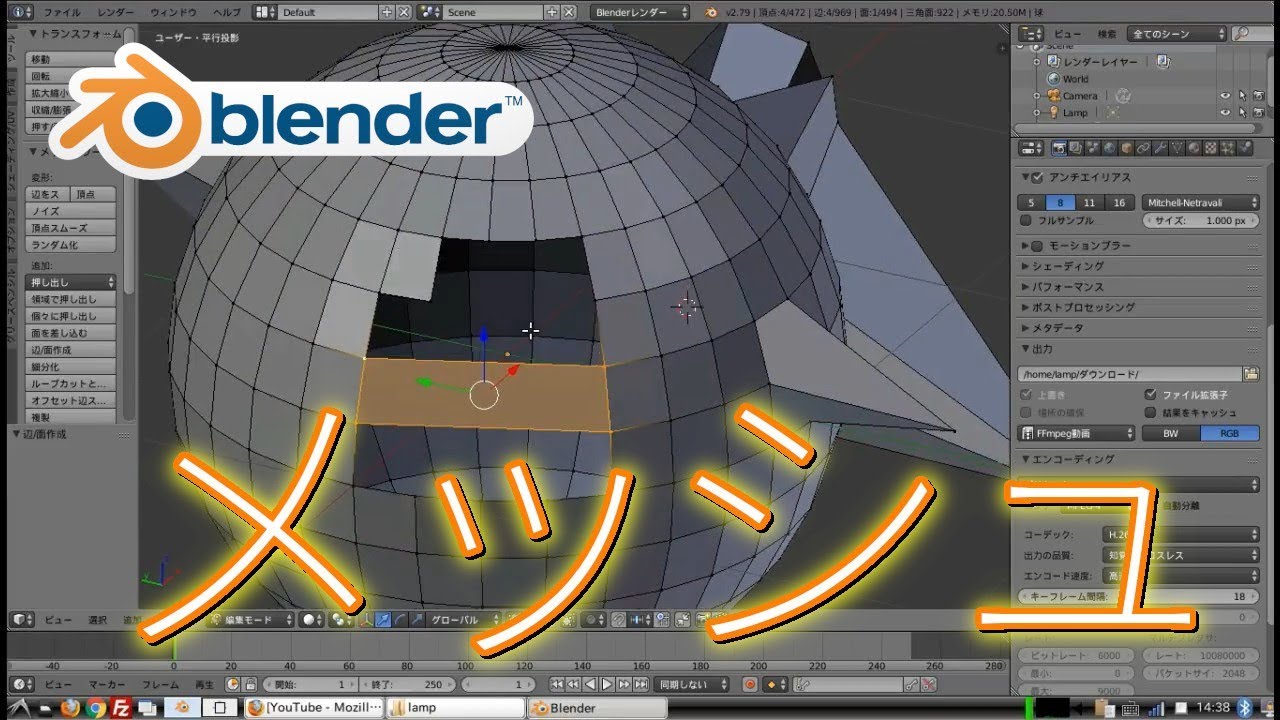This screenshot has width=1280, height=720.
Task: Toggle Camera visibility eye in outliner
Action: 1225,96
